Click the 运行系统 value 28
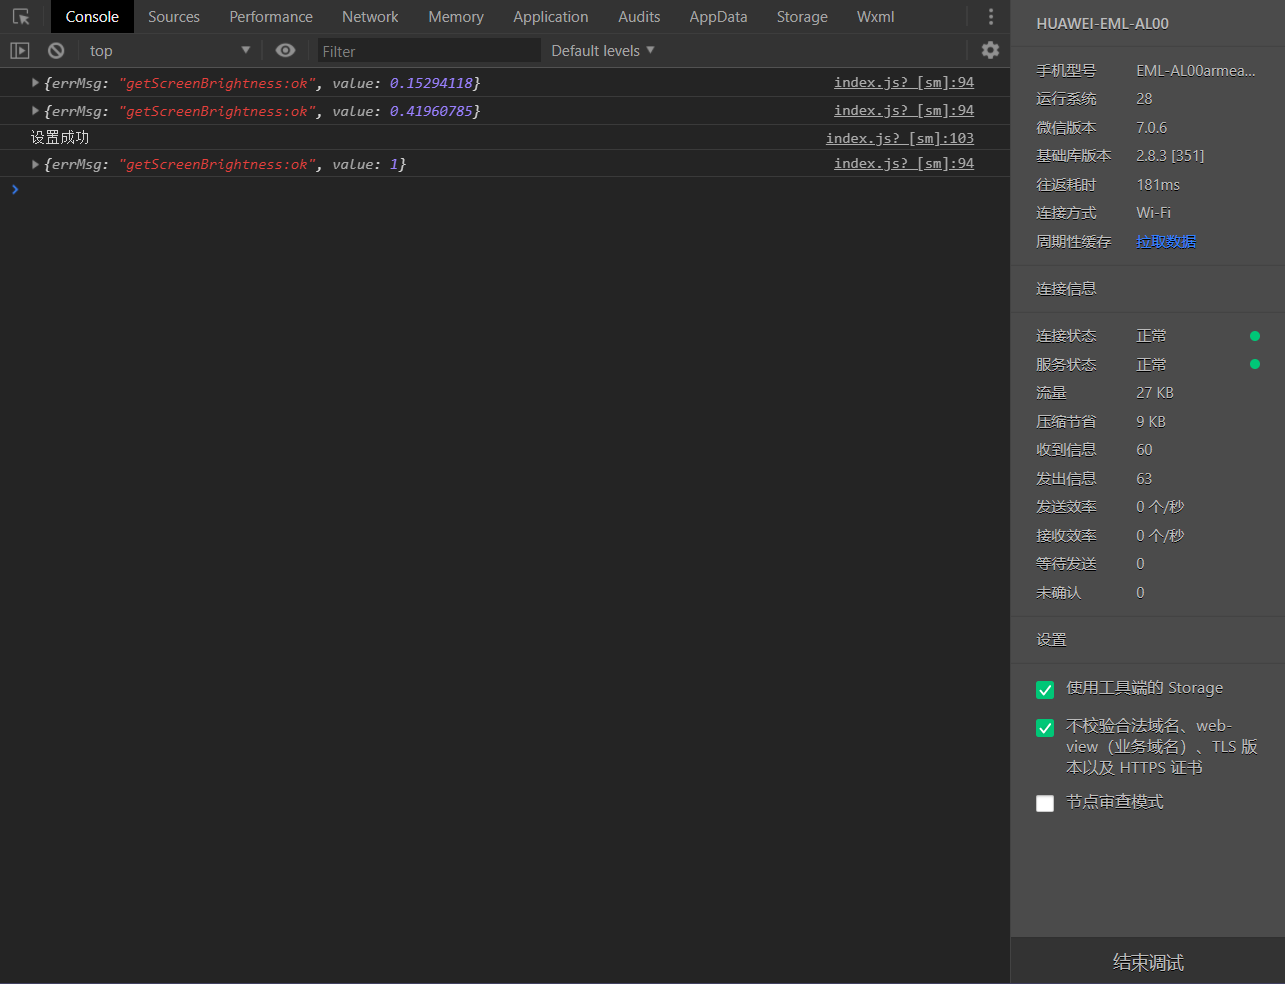The image size is (1285, 984). [1144, 98]
